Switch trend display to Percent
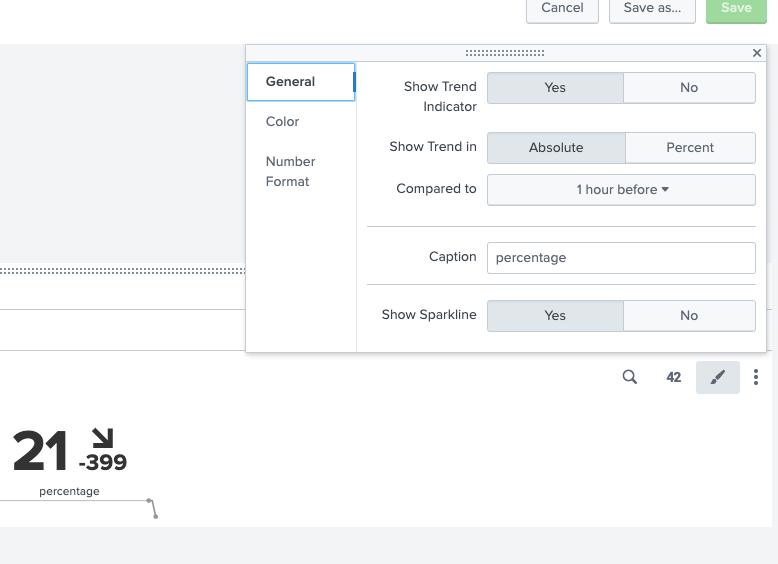Viewport: 778px width, 564px height. tap(690, 147)
